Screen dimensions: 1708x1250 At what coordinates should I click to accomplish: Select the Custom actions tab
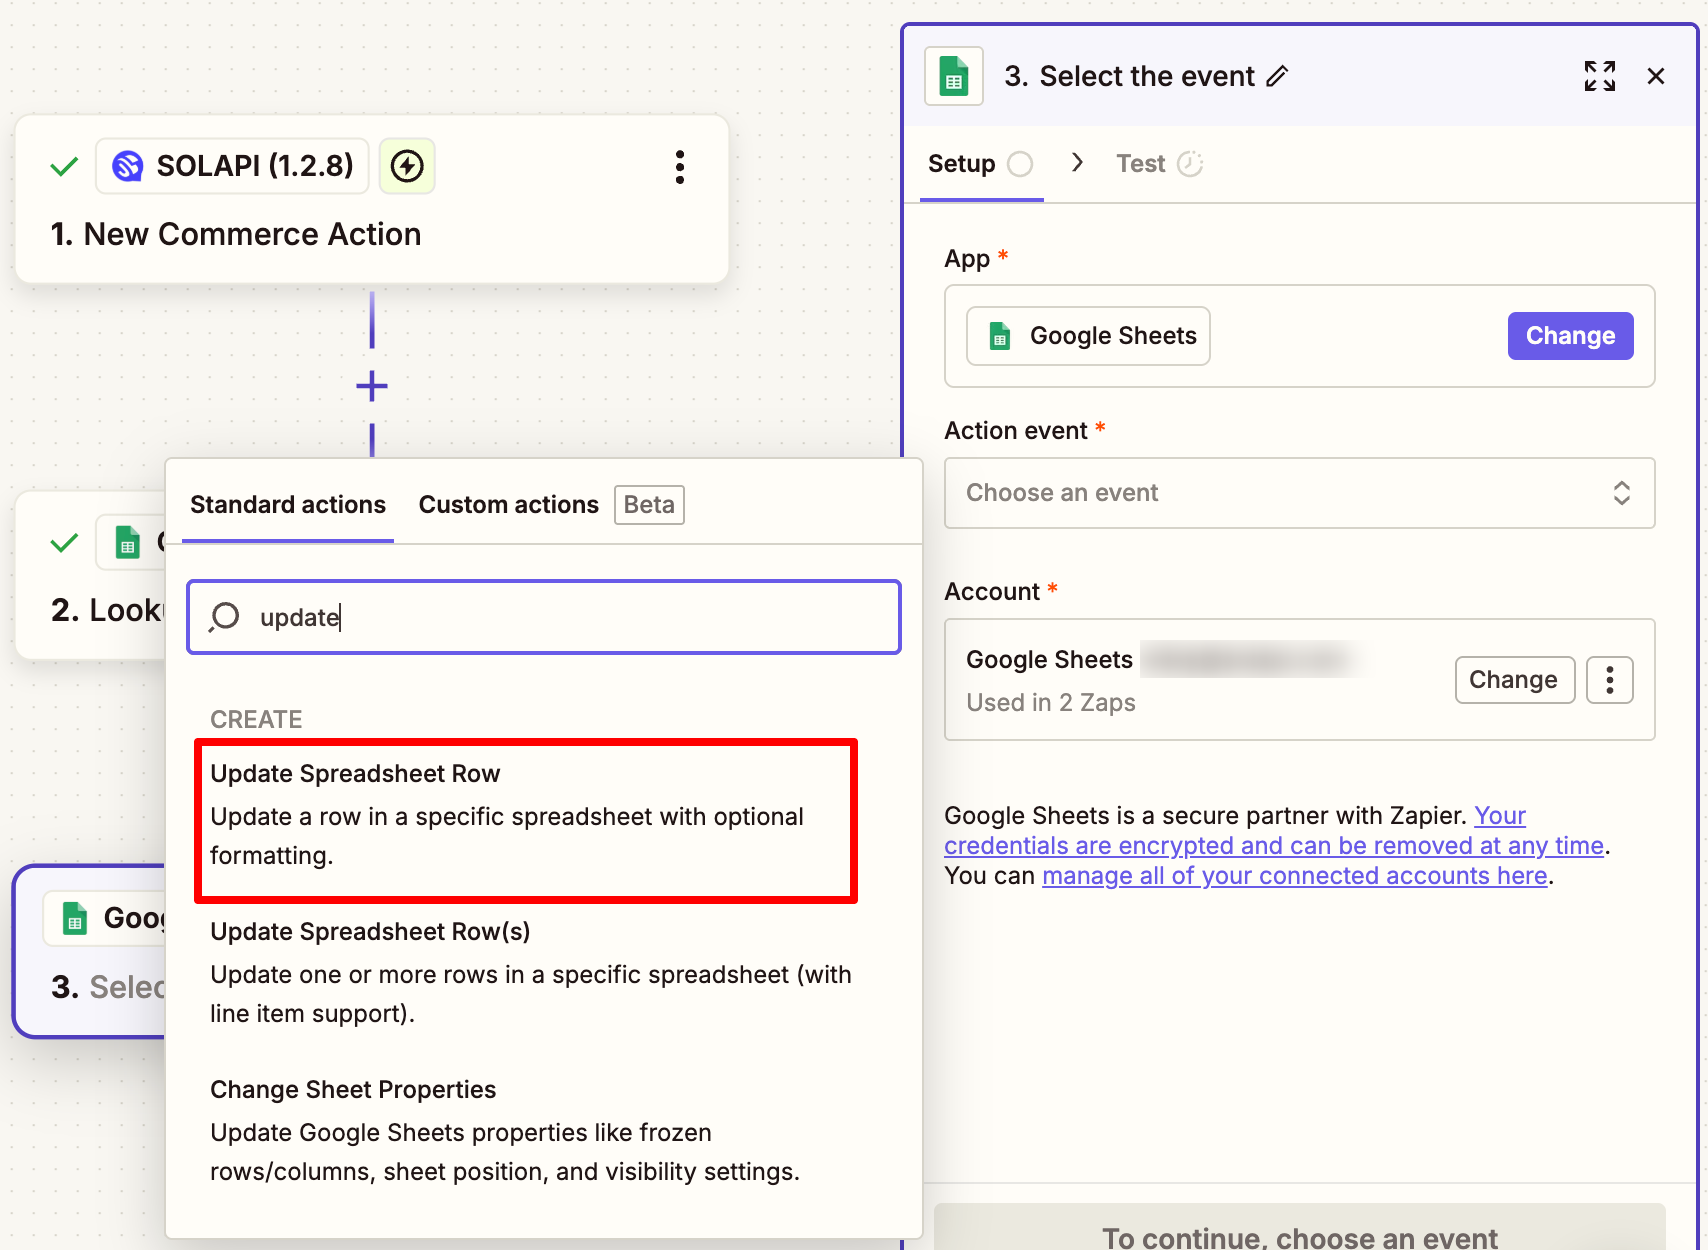(508, 505)
